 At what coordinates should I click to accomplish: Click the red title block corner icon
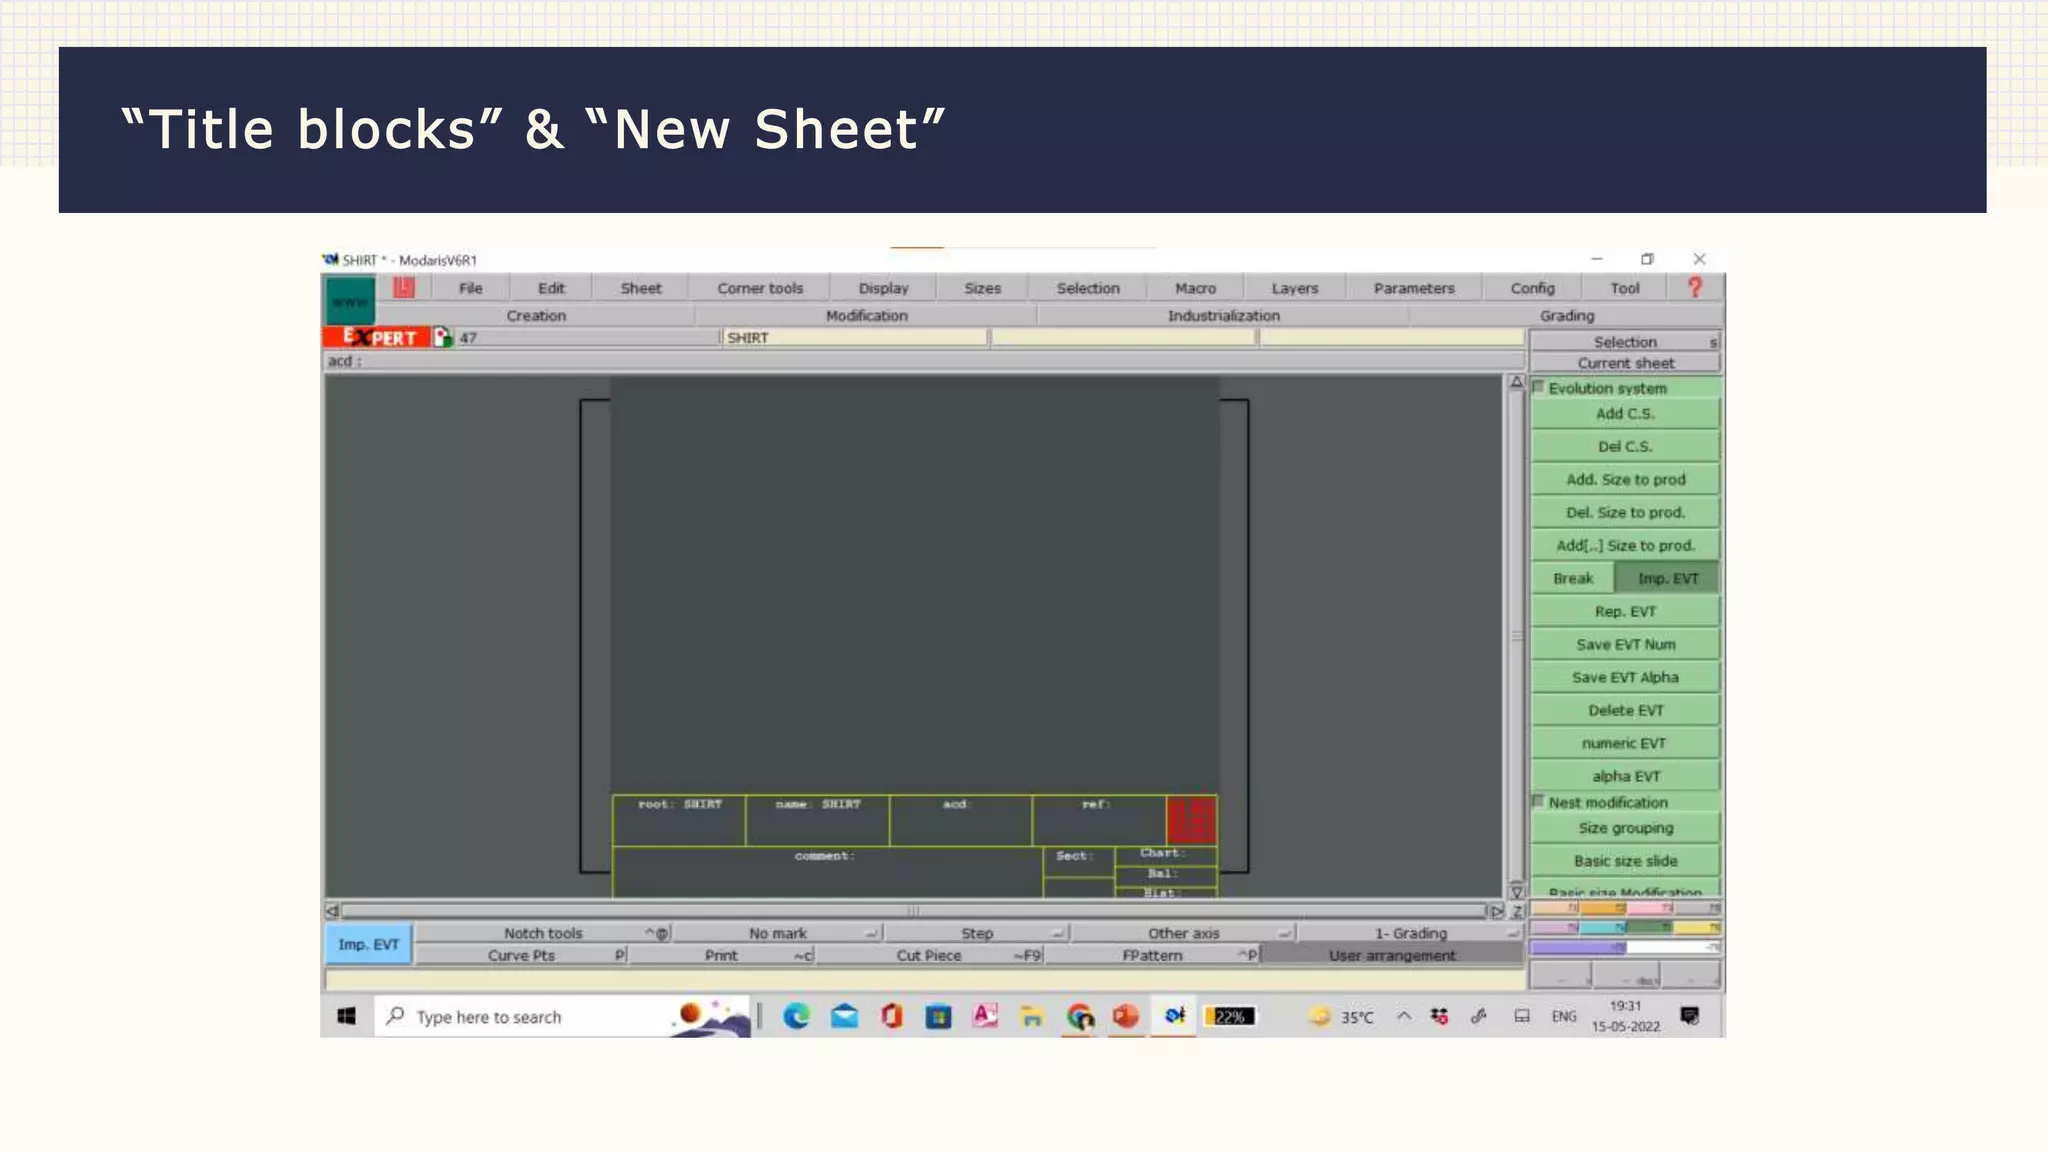click(1191, 820)
